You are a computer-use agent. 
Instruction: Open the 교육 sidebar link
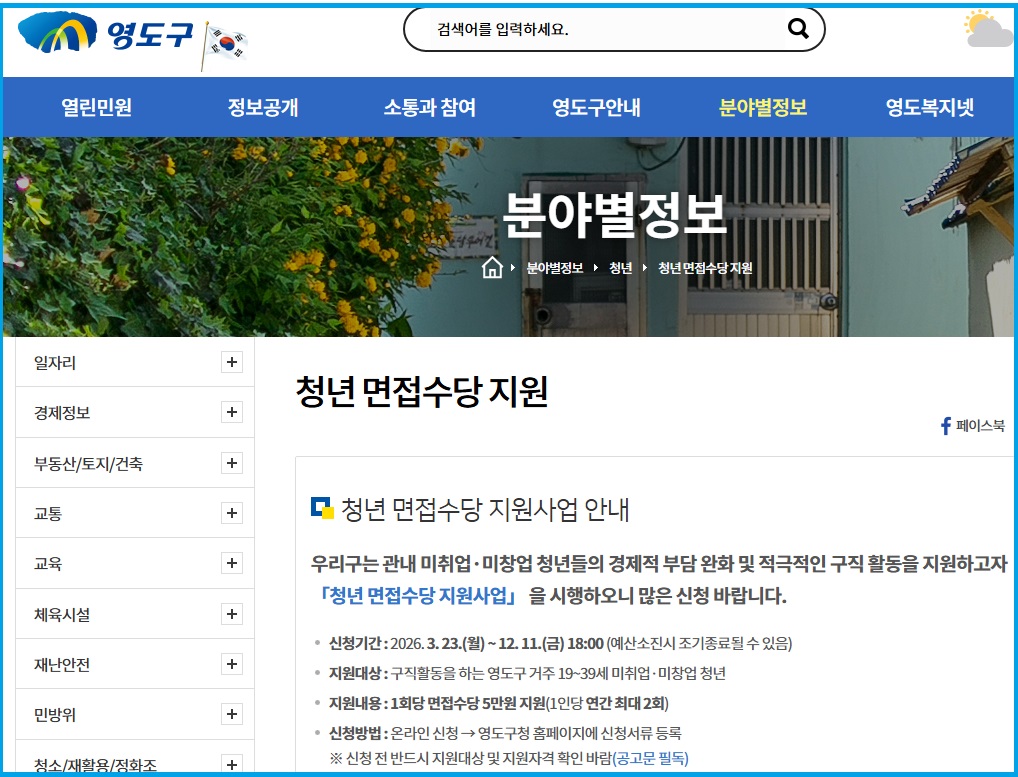click(48, 563)
